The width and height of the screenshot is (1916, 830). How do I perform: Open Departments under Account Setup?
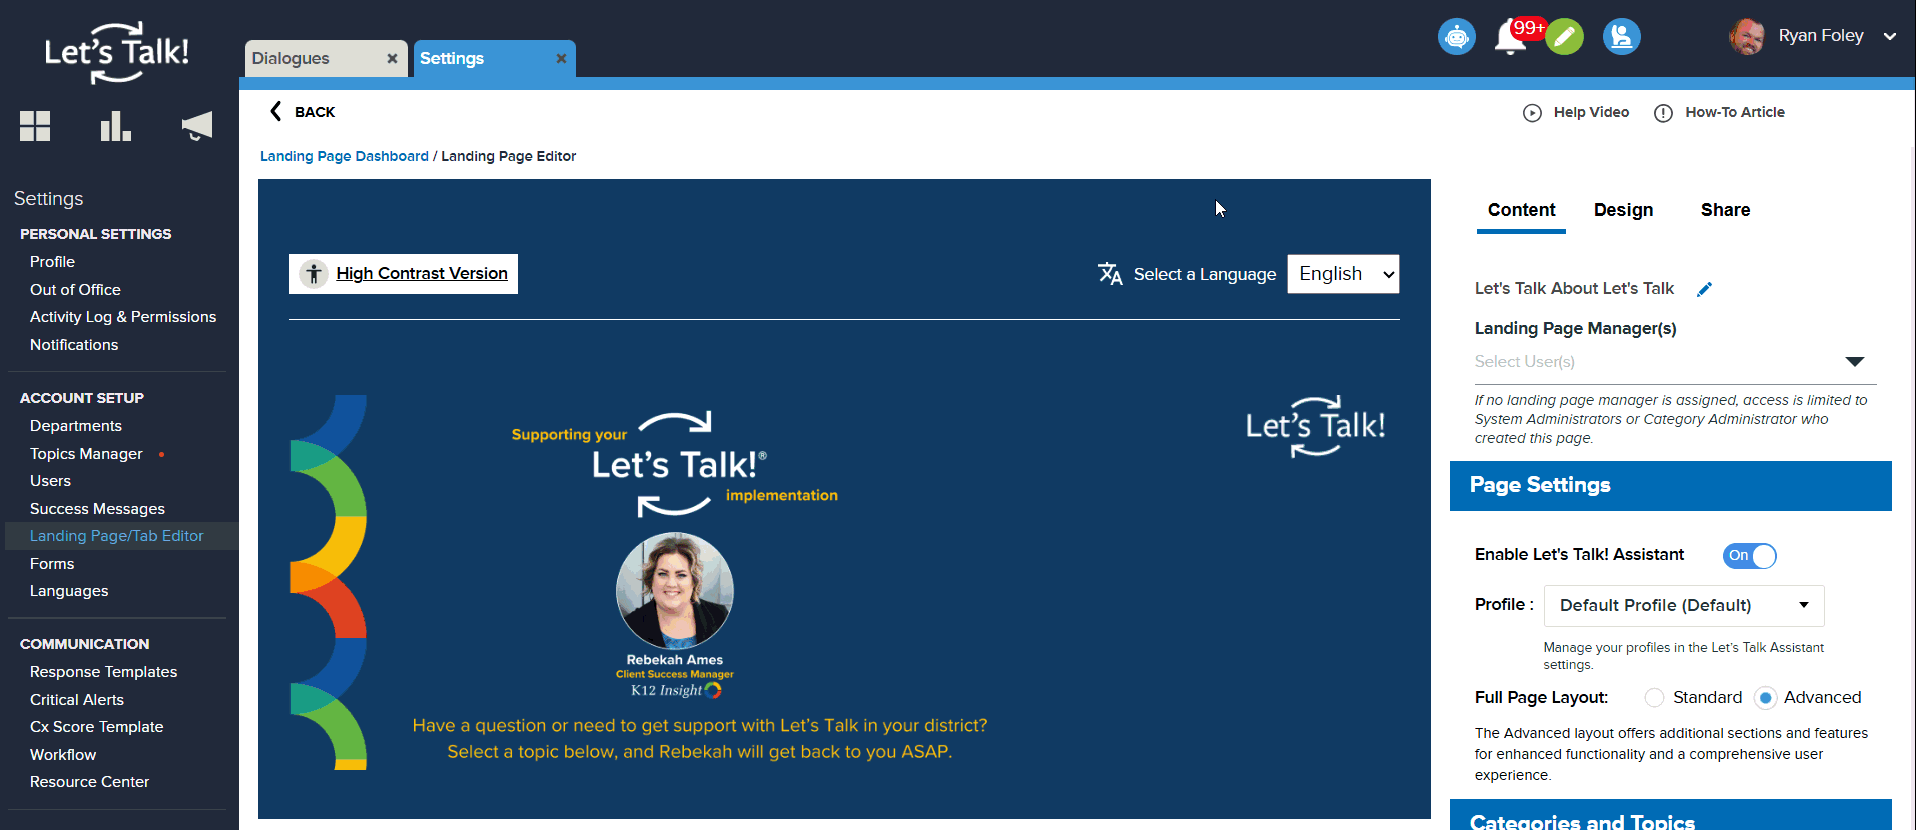[76, 426]
